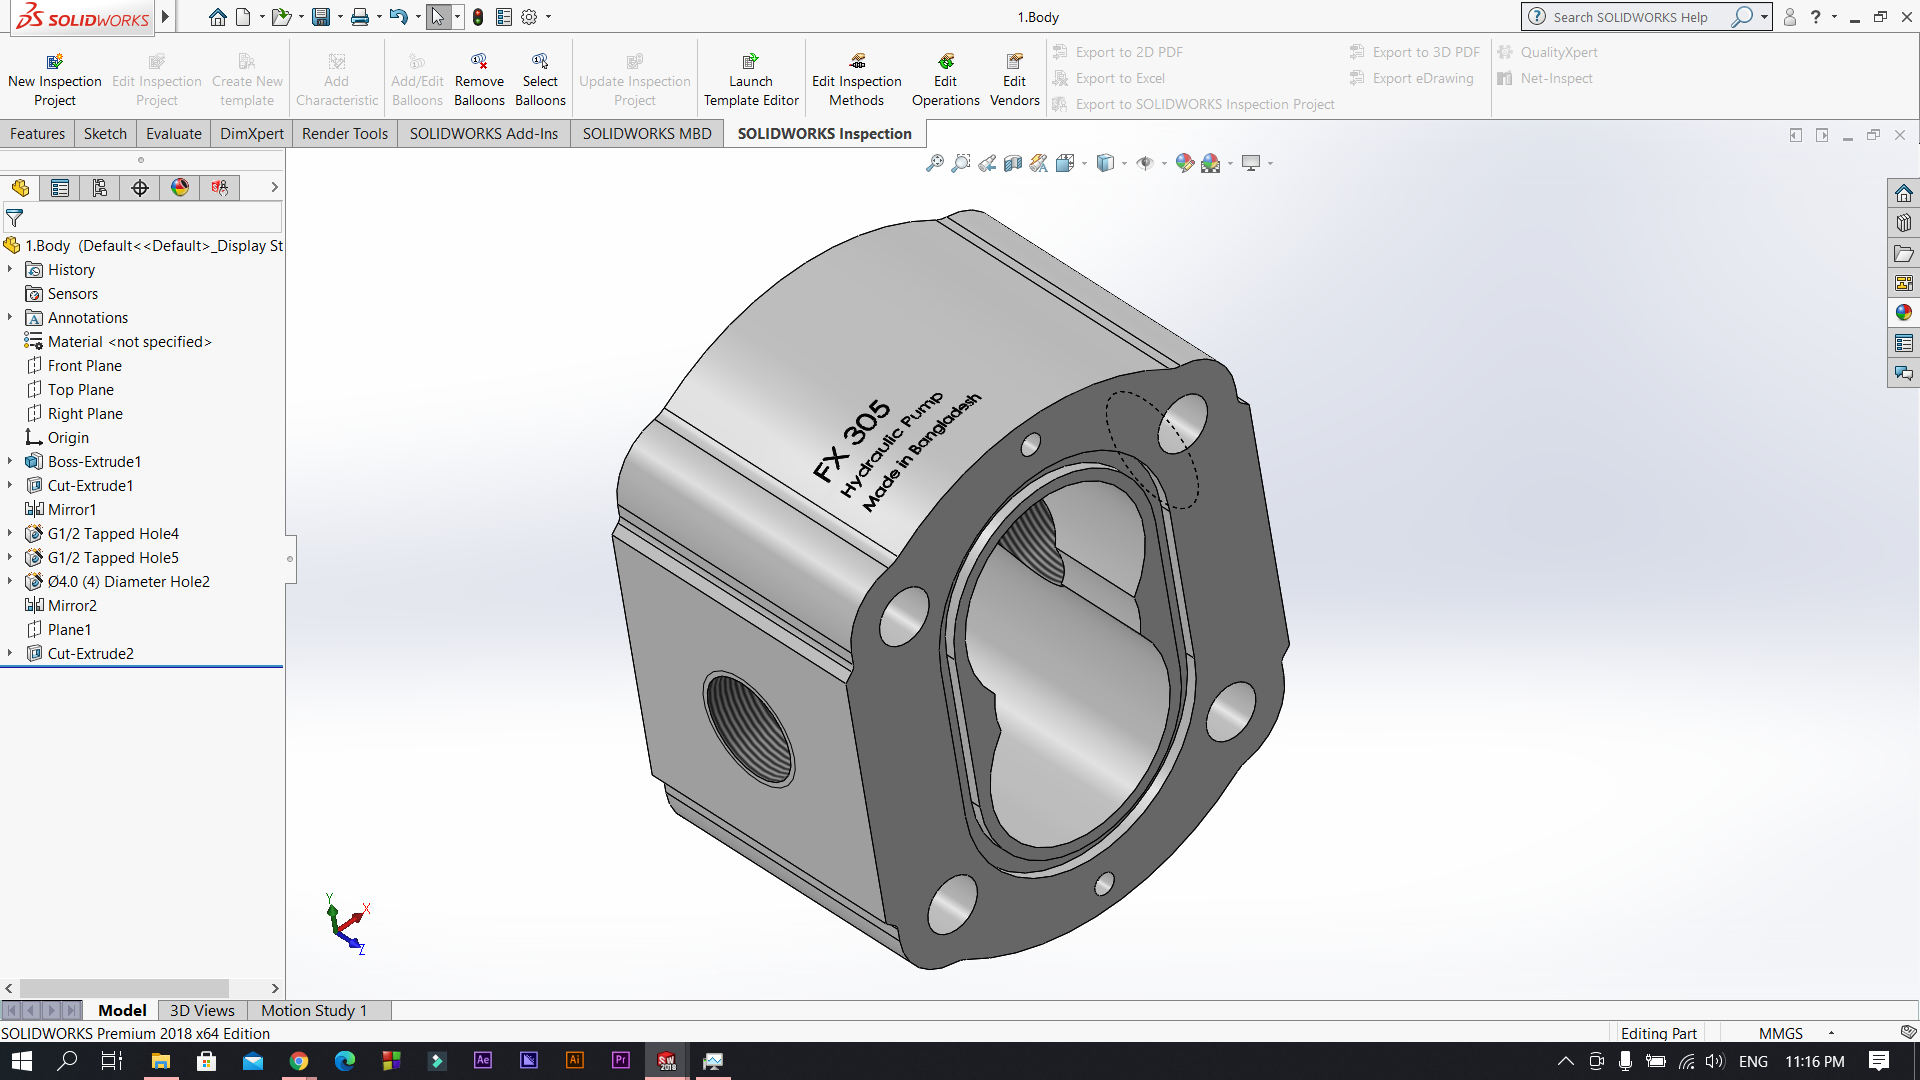Viewport: 1920px width, 1080px height.
Task: Open the Display Style dropdown arrow
Action: [x=1124, y=164]
